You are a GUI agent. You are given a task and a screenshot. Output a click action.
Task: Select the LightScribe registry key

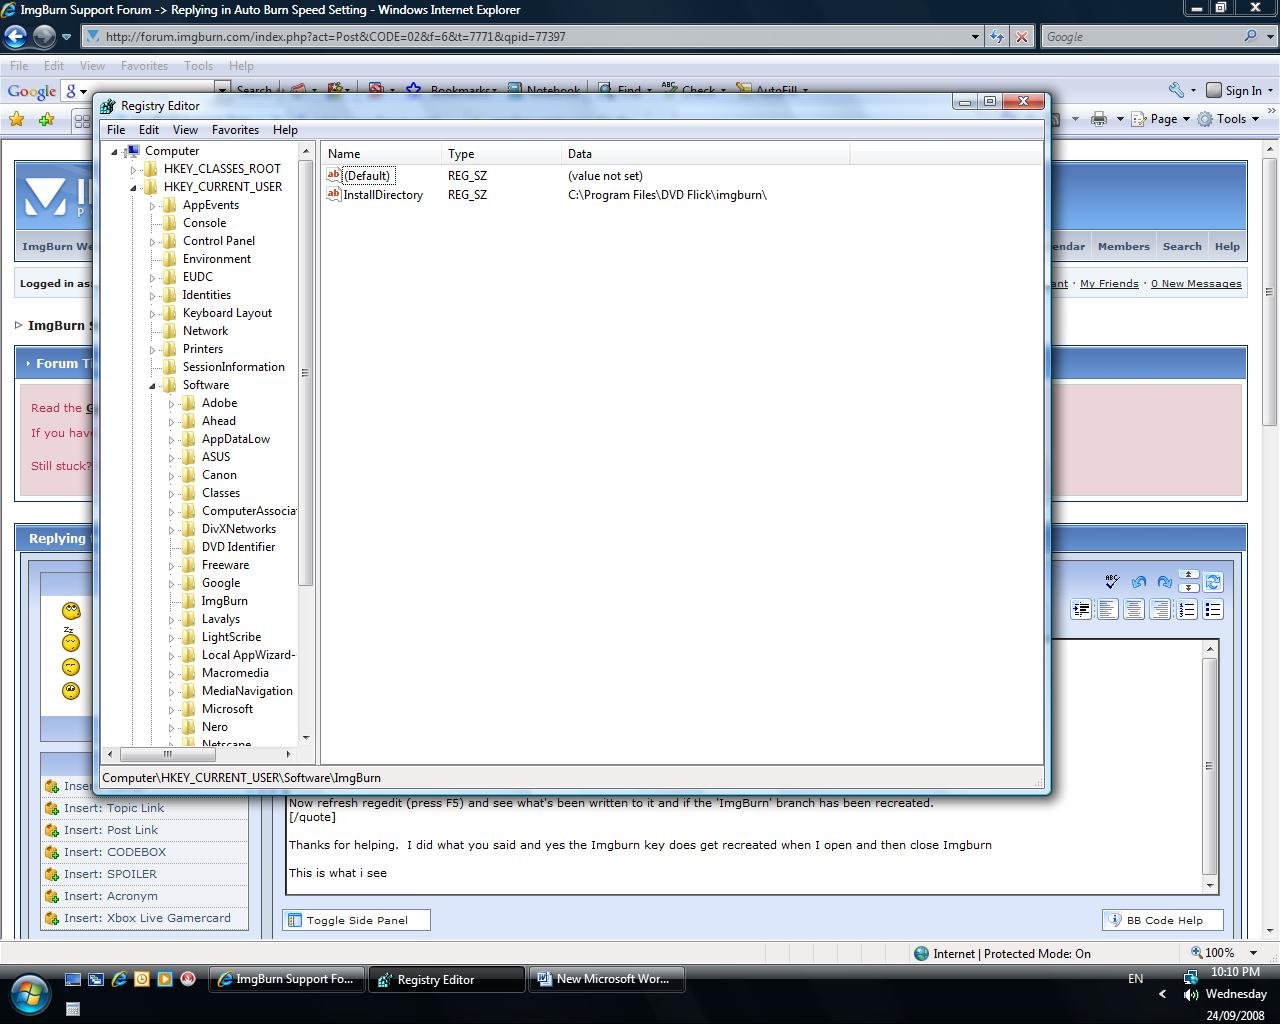point(231,637)
